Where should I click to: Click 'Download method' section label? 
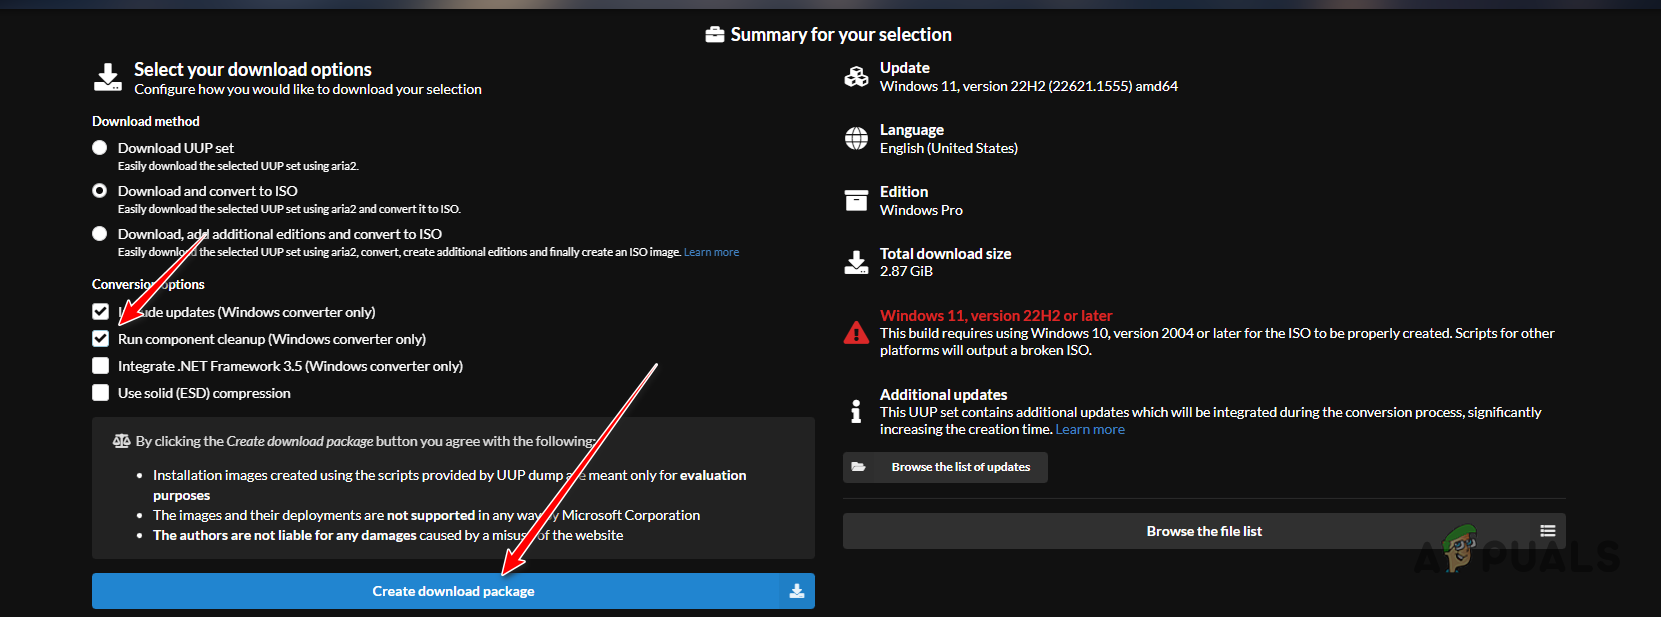point(146,121)
